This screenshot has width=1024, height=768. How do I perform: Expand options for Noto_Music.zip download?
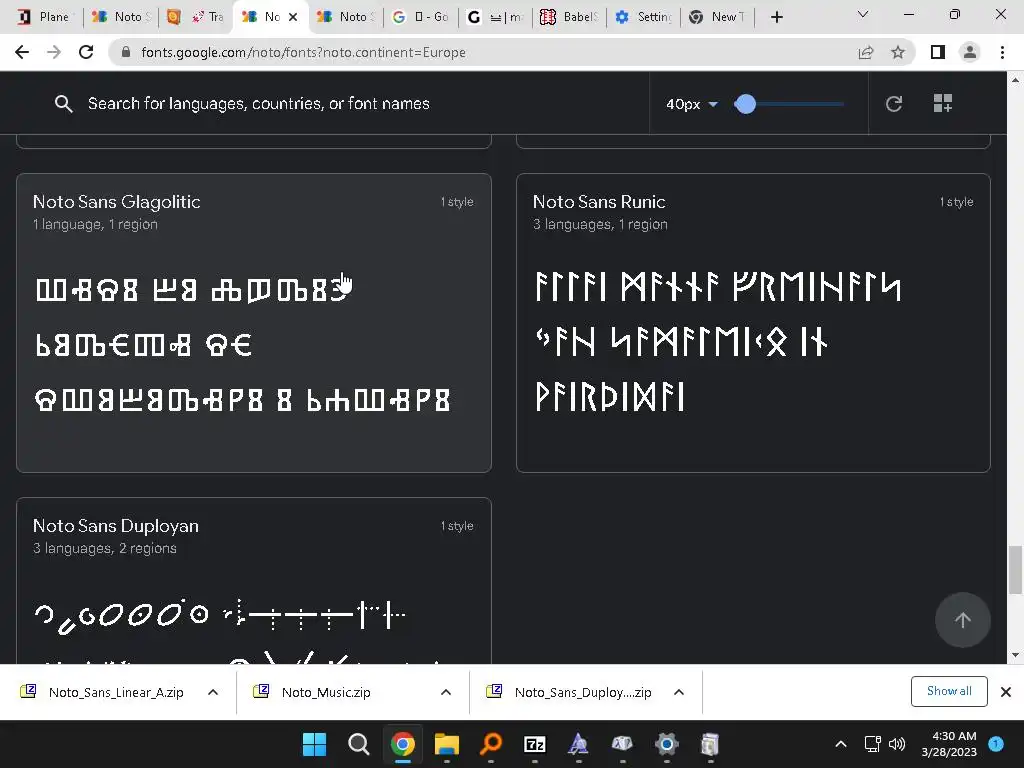click(446, 692)
